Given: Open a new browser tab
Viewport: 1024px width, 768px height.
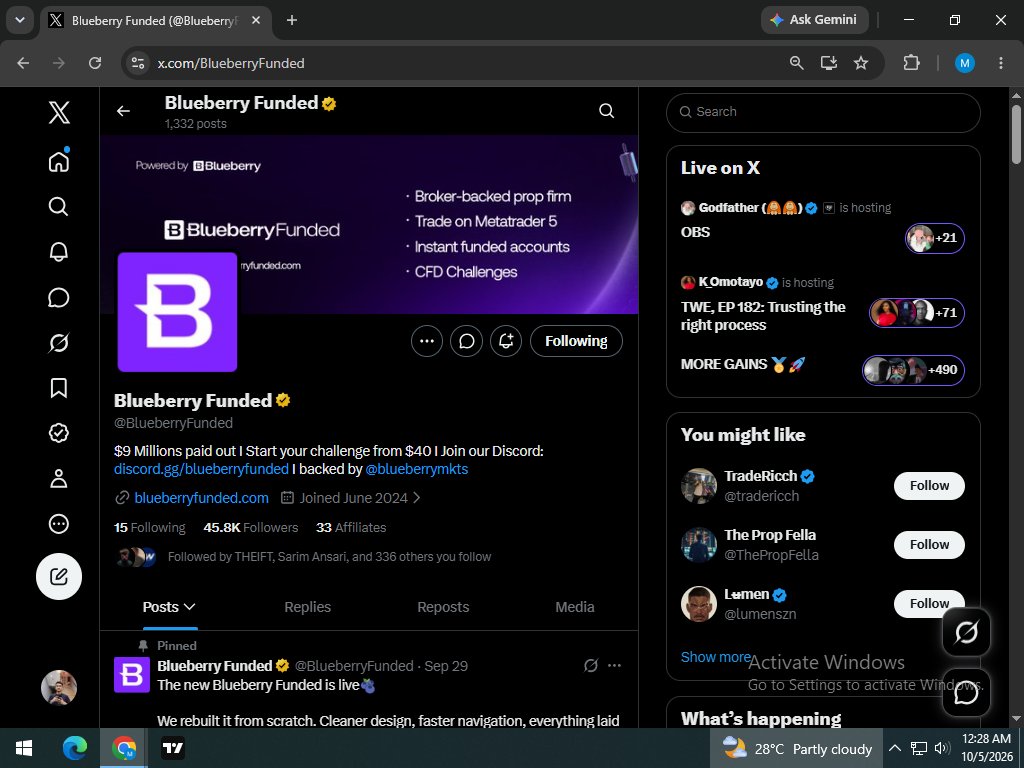Looking at the screenshot, I should point(292,20).
